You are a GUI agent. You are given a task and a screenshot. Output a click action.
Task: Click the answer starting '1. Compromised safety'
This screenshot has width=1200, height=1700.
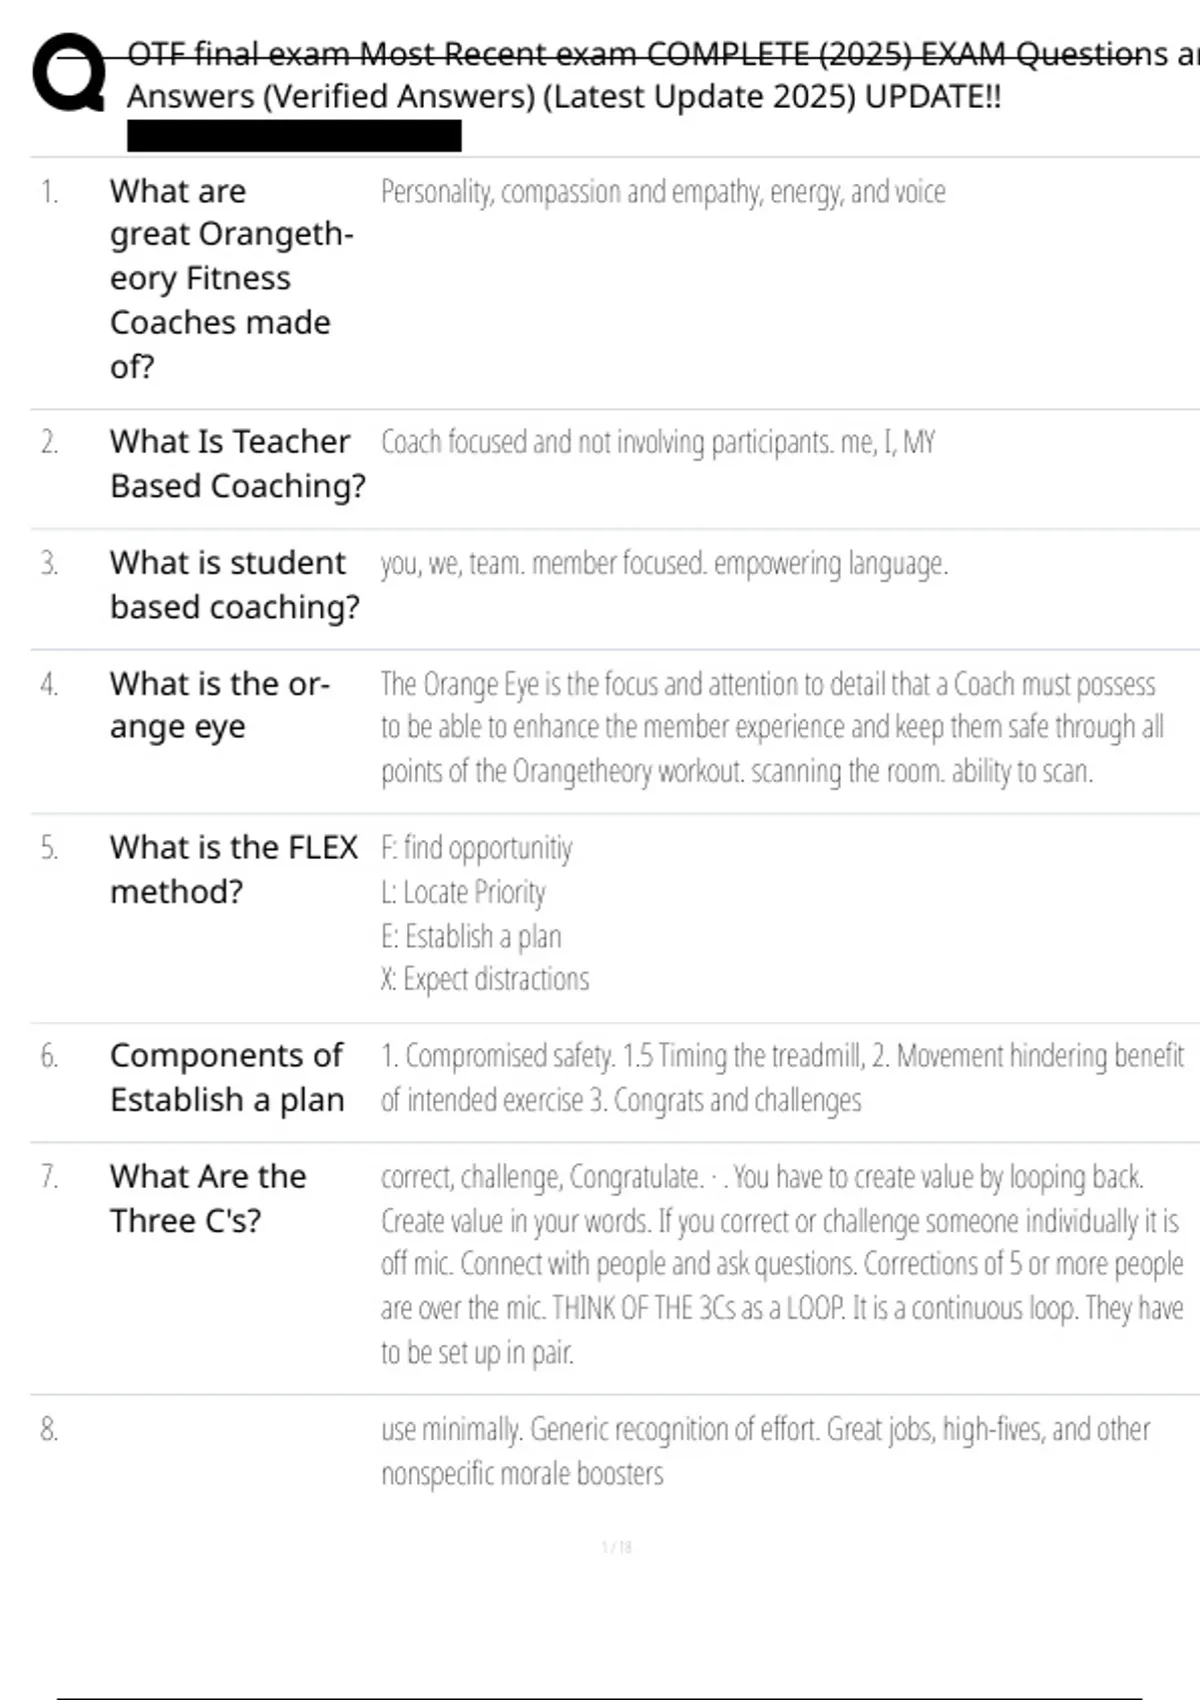click(x=781, y=1077)
